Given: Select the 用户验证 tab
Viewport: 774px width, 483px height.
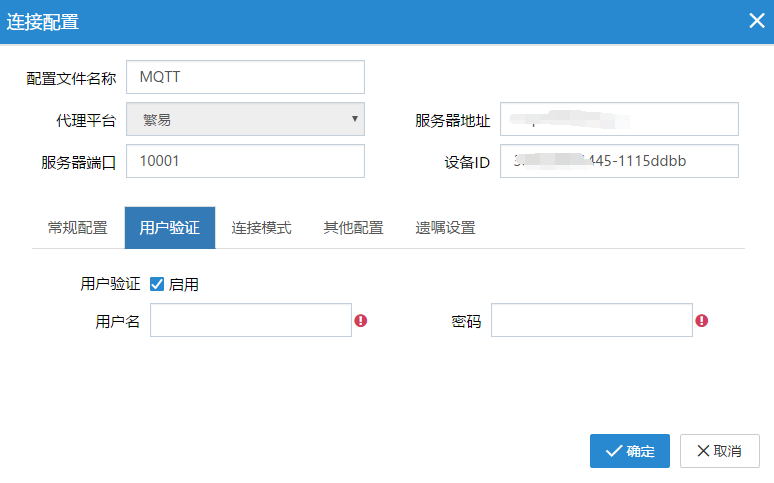Looking at the screenshot, I should pyautogui.click(x=169, y=228).
